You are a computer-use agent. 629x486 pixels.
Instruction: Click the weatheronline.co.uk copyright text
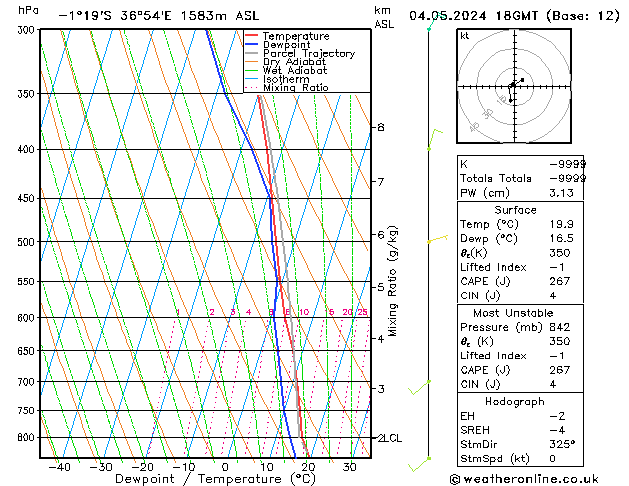pyautogui.click(x=524, y=479)
